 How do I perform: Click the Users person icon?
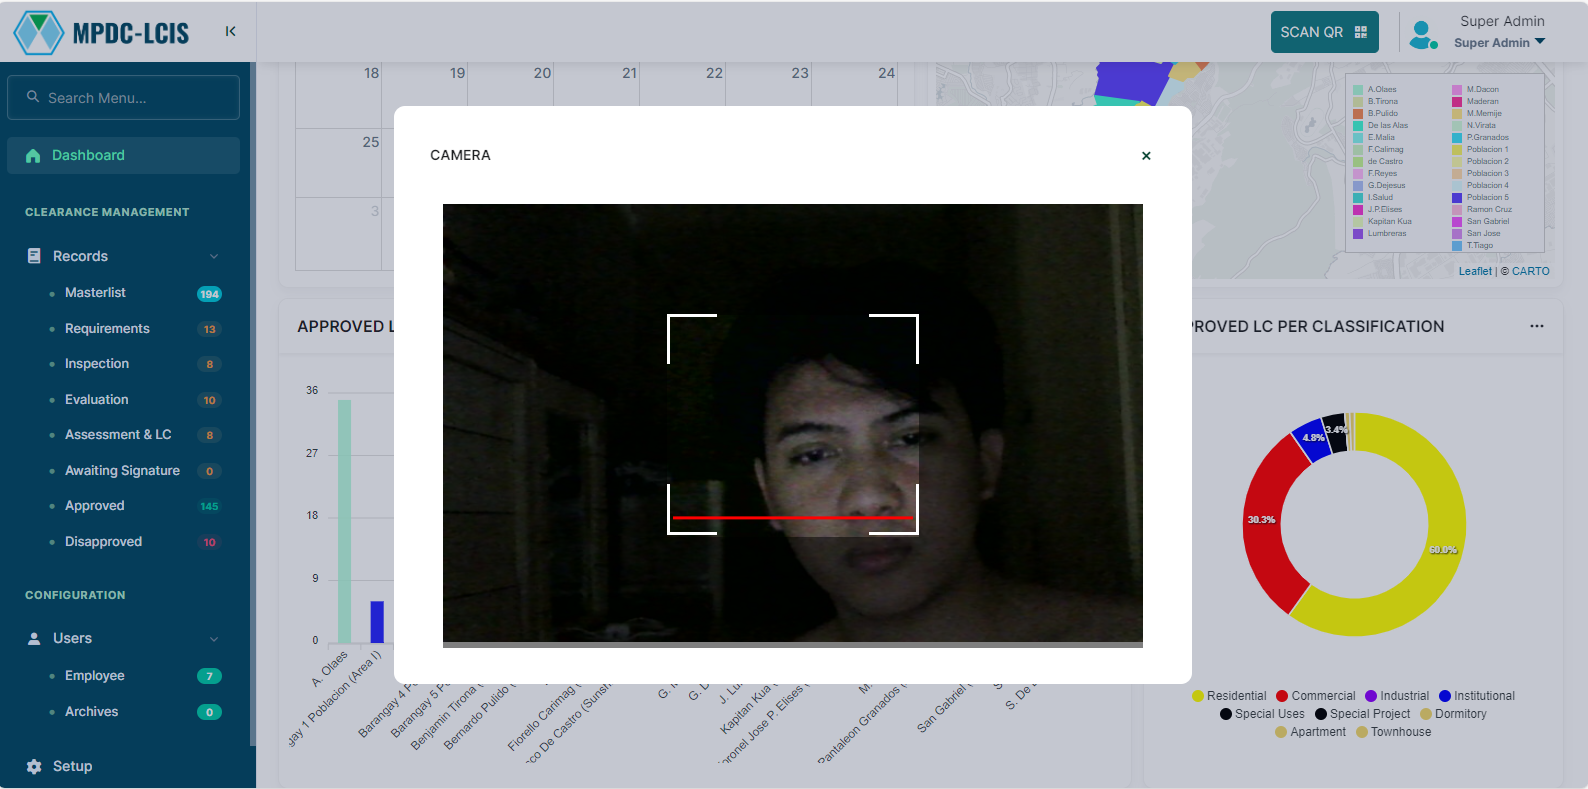(34, 638)
